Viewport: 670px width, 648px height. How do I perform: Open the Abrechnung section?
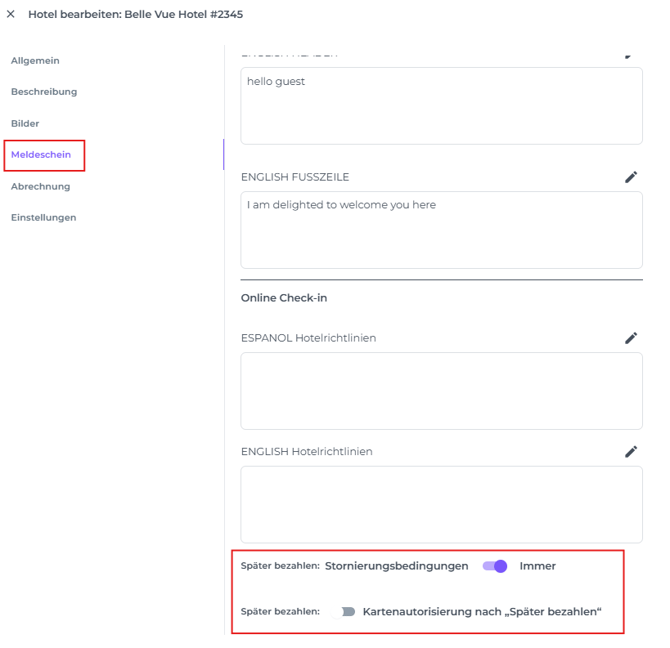[x=41, y=186]
